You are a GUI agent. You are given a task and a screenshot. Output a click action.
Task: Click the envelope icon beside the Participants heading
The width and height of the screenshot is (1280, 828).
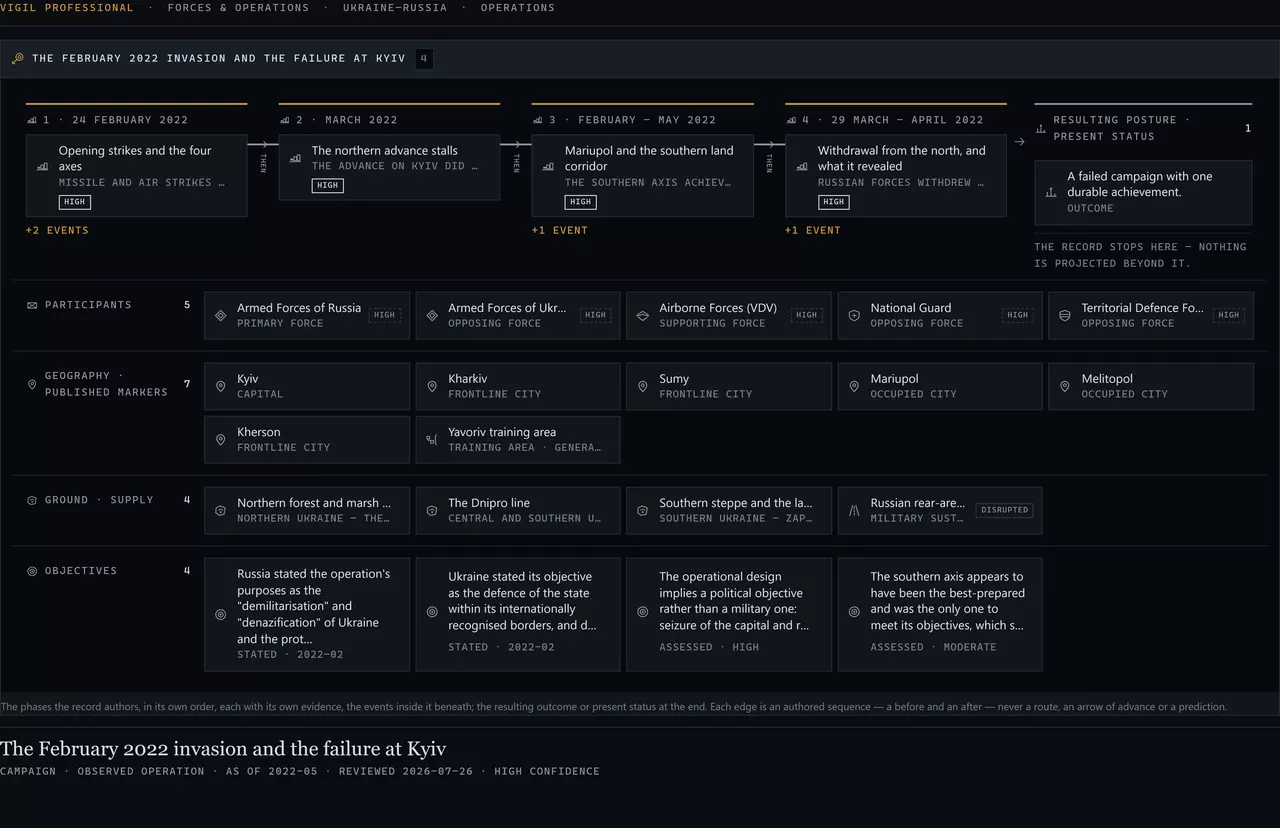[x=32, y=305]
